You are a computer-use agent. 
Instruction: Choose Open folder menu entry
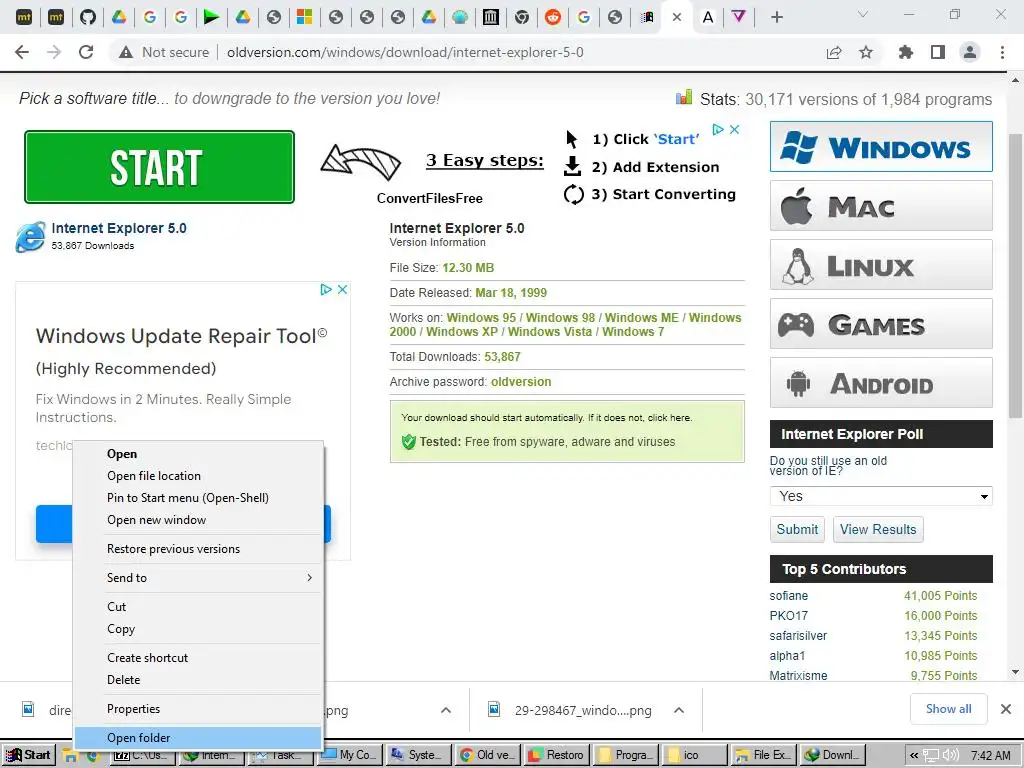[x=198, y=738]
